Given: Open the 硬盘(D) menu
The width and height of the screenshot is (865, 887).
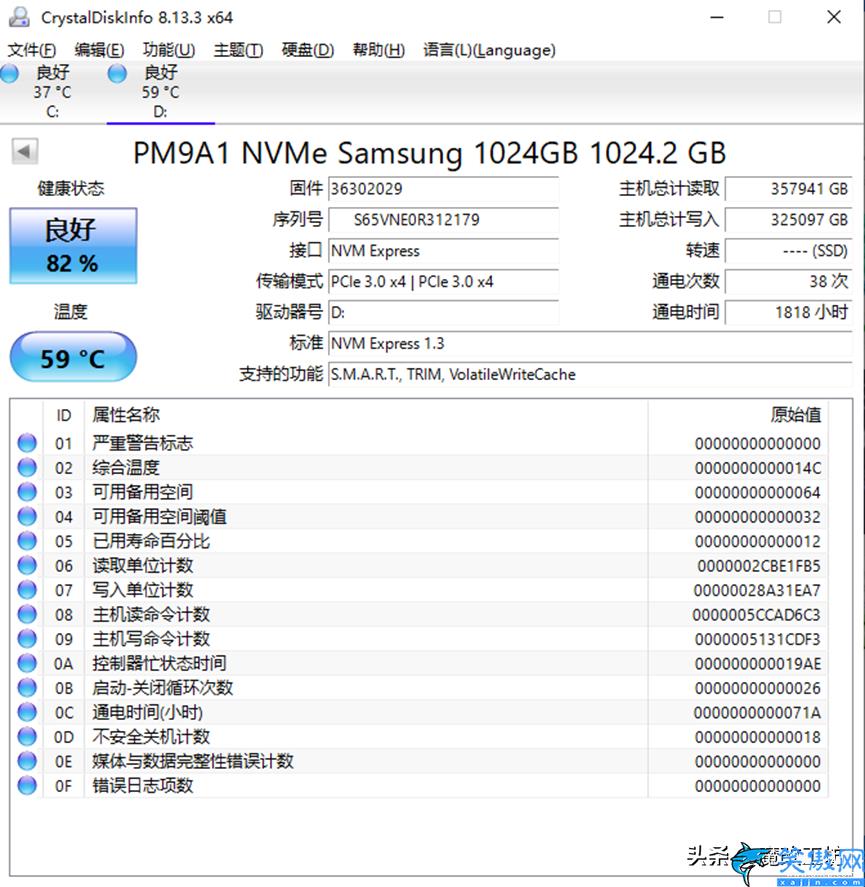Looking at the screenshot, I should coord(308,50).
